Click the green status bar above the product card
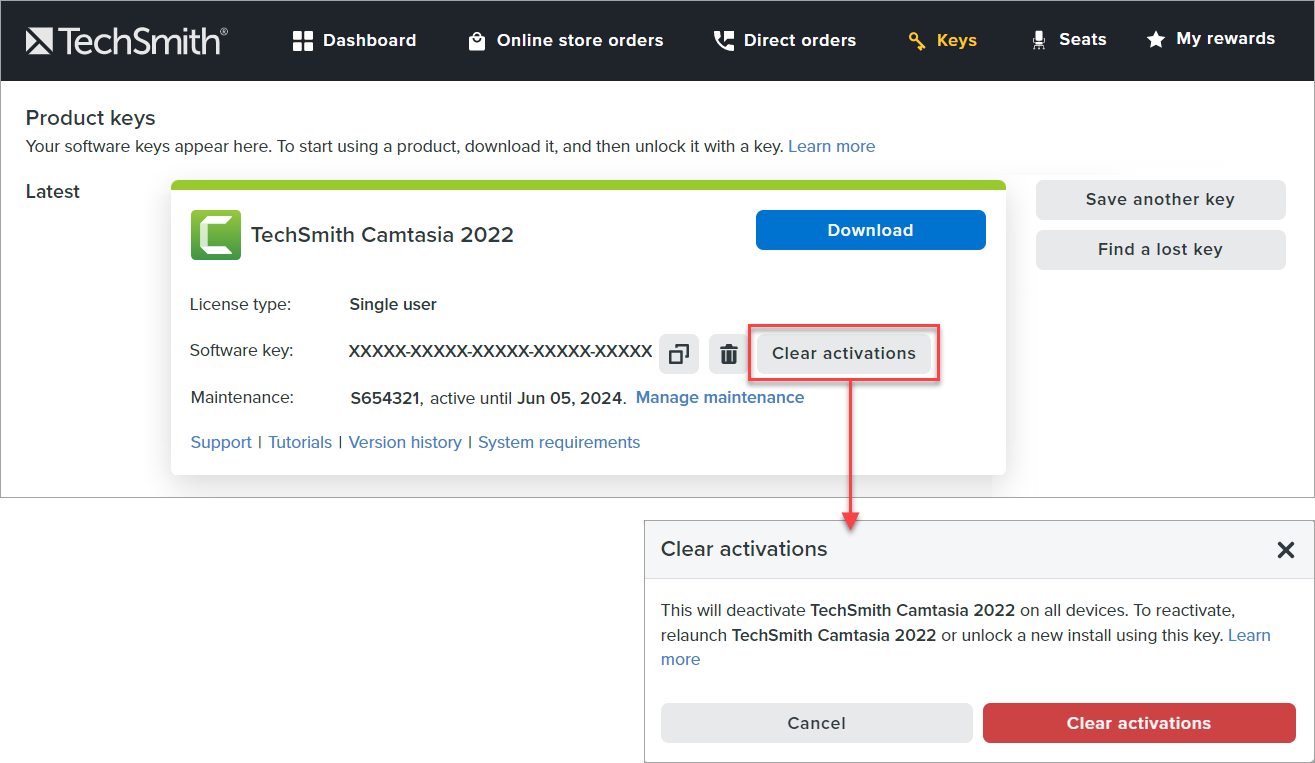This screenshot has width=1315, height=763. [x=588, y=184]
